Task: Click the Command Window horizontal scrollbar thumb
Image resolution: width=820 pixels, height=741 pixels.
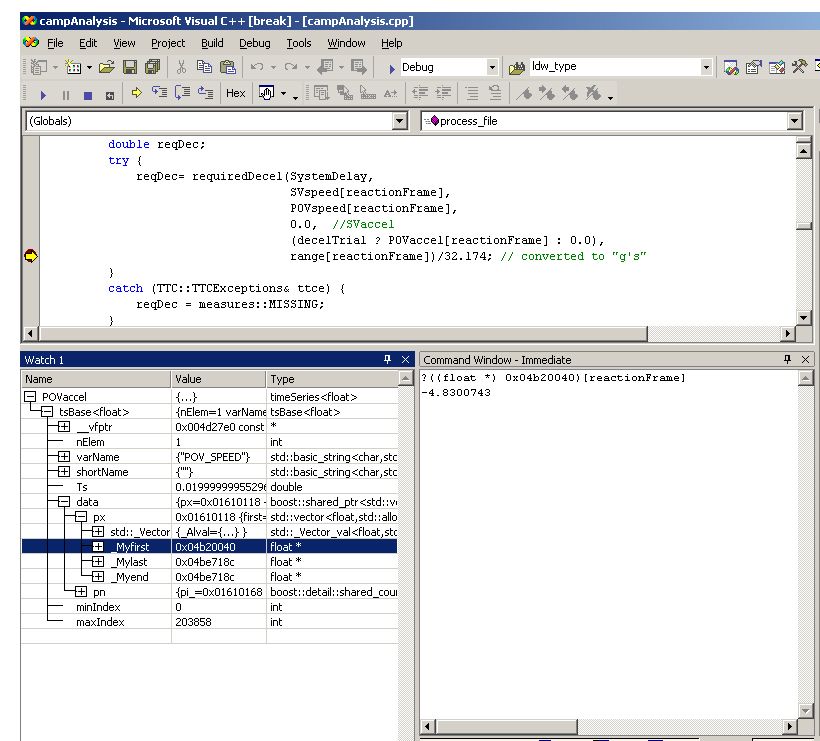Action: (x=507, y=726)
